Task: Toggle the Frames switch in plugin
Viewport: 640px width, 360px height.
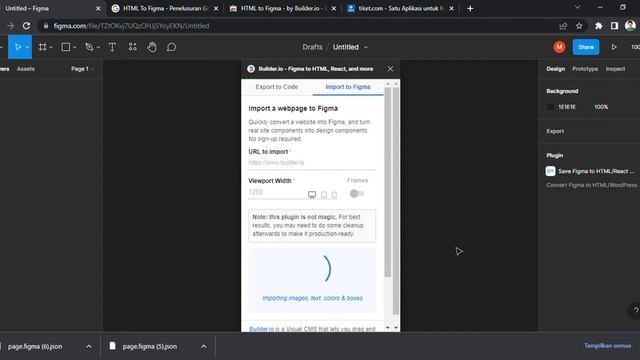Action: (357, 193)
